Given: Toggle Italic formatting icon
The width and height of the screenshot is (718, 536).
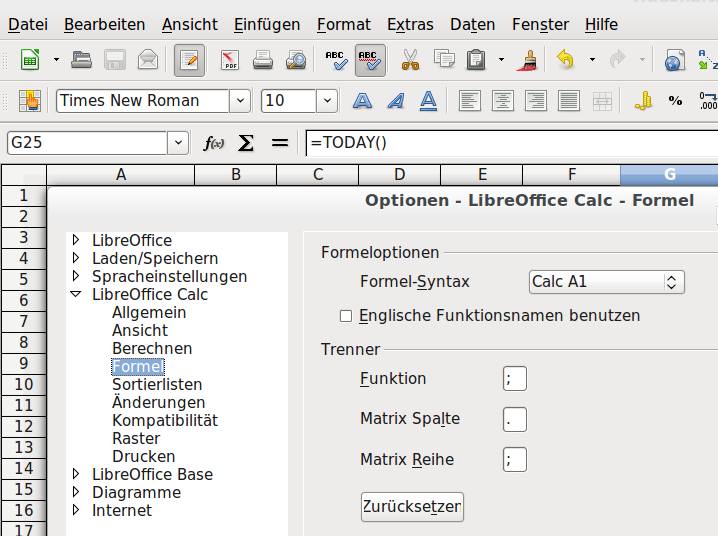Looking at the screenshot, I should (396, 100).
